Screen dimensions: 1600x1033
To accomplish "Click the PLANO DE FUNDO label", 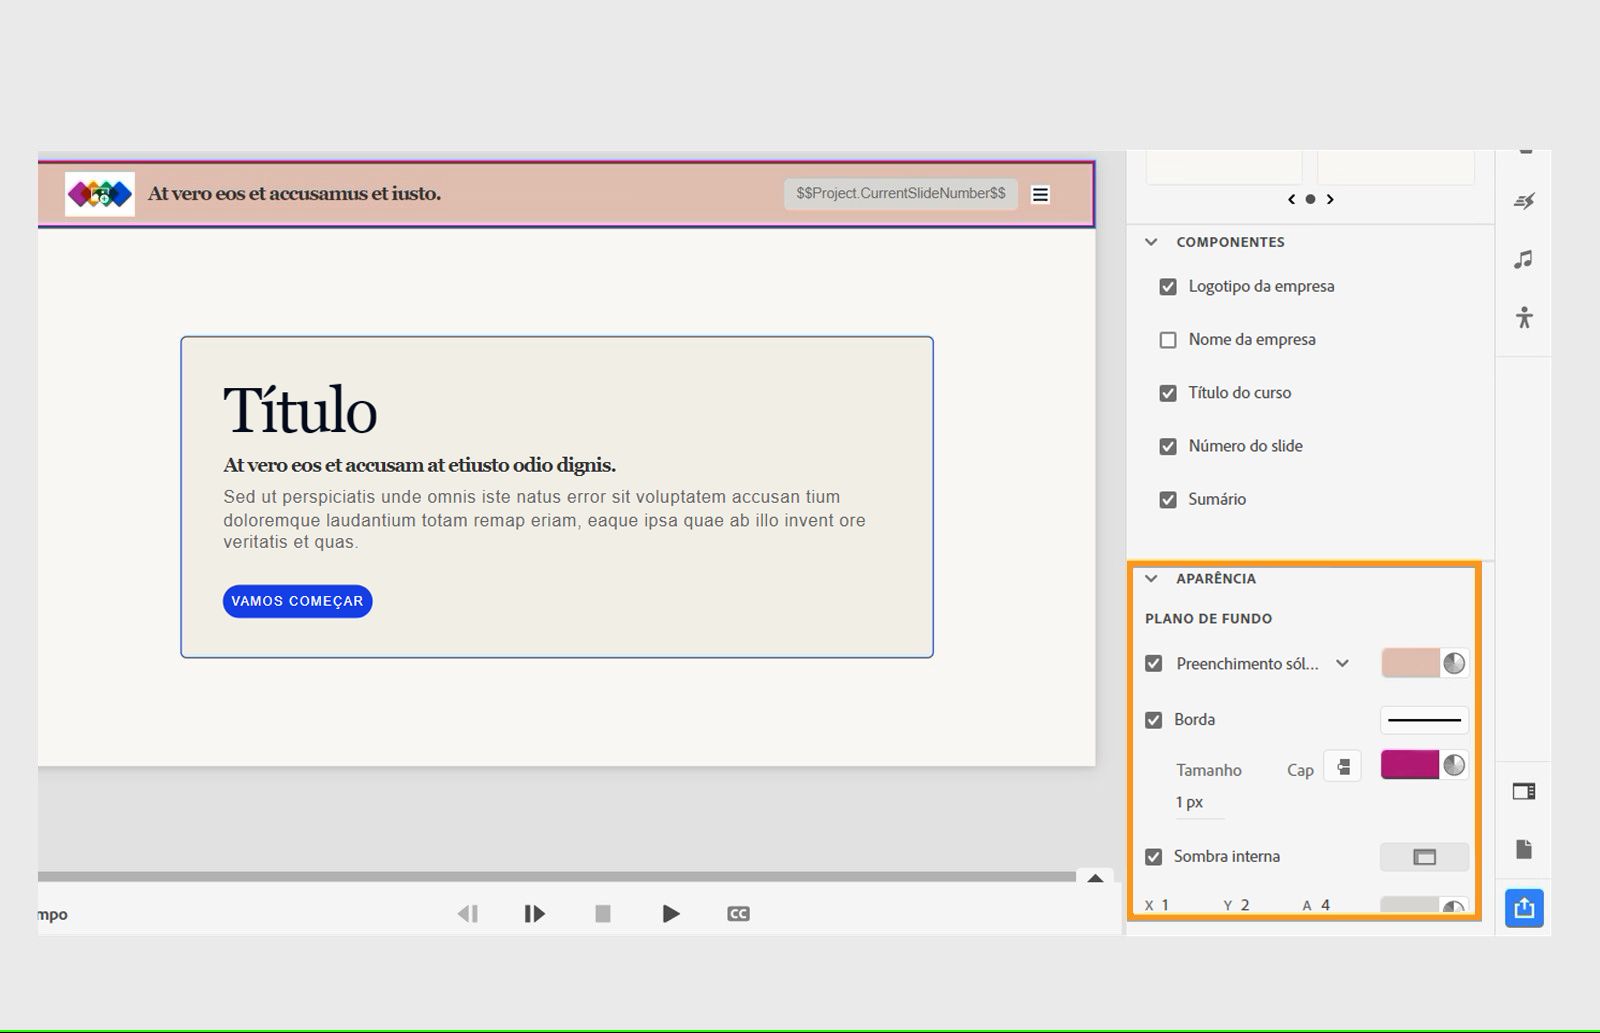I will point(1208,618).
